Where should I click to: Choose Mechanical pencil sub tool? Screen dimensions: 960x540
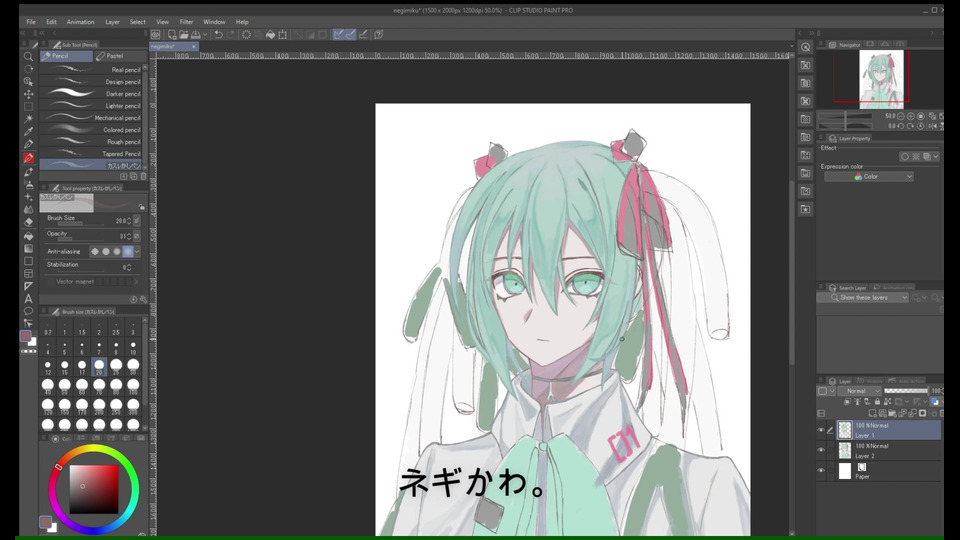(92, 118)
